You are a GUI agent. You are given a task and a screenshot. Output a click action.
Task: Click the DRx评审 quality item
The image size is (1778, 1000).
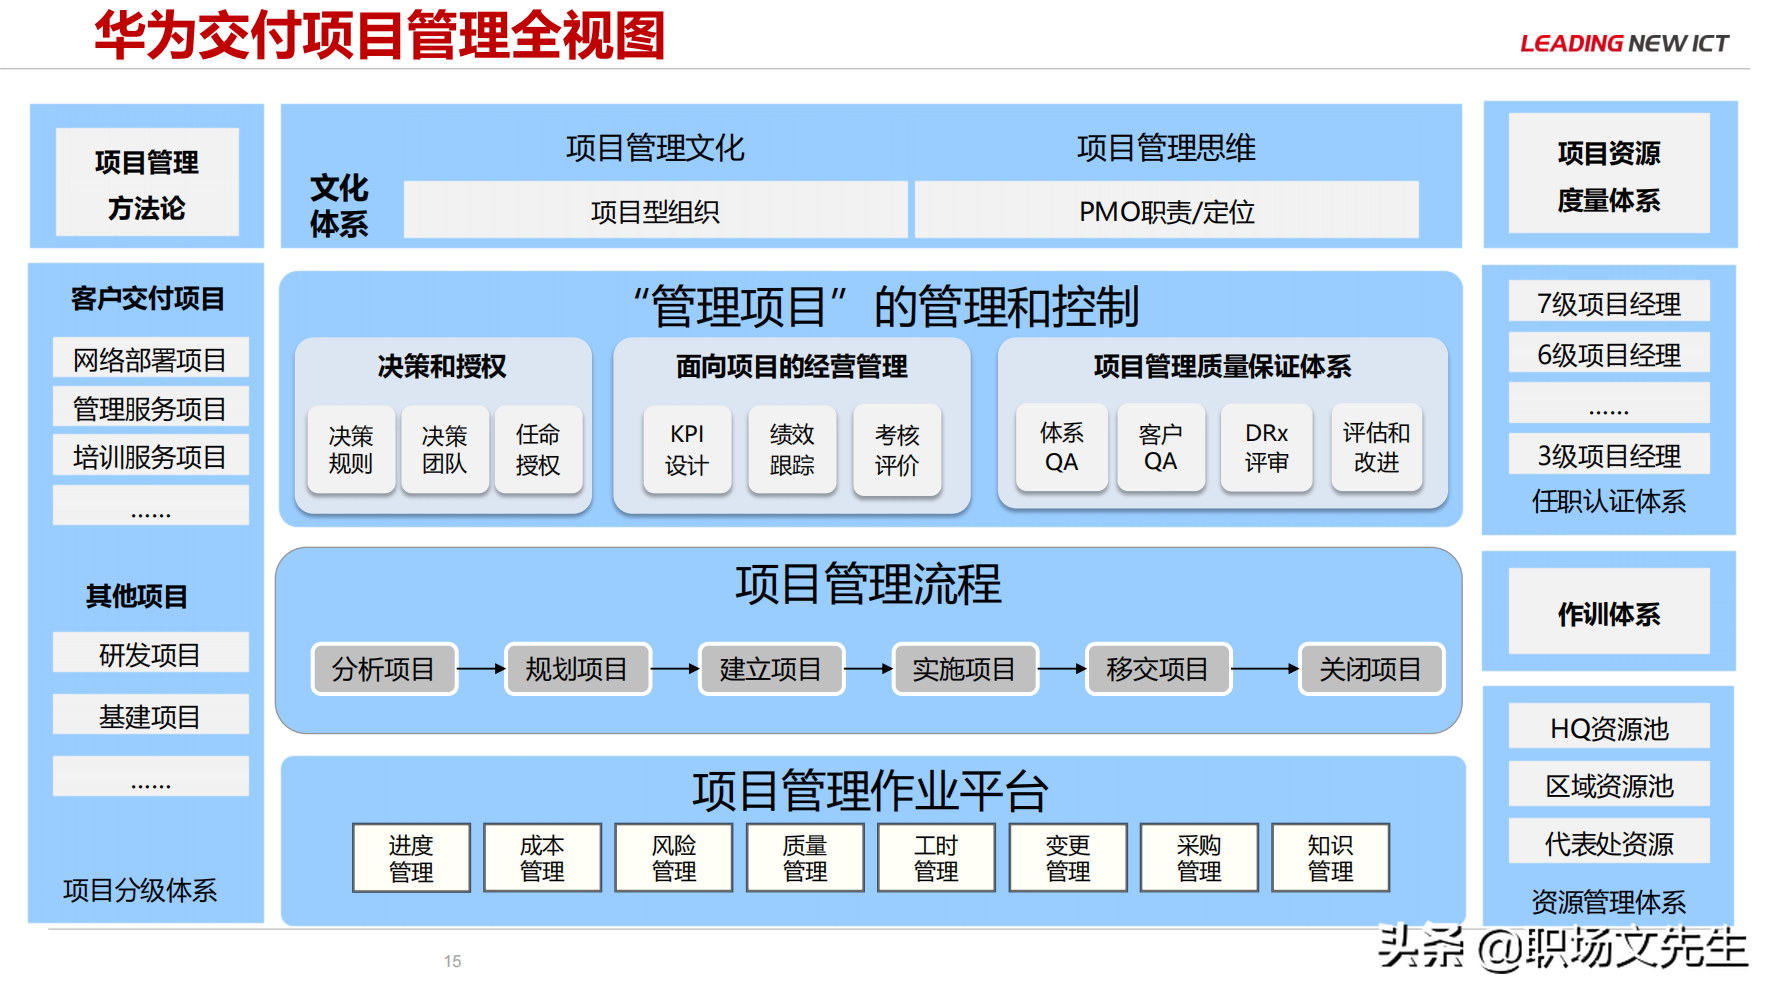(1266, 448)
